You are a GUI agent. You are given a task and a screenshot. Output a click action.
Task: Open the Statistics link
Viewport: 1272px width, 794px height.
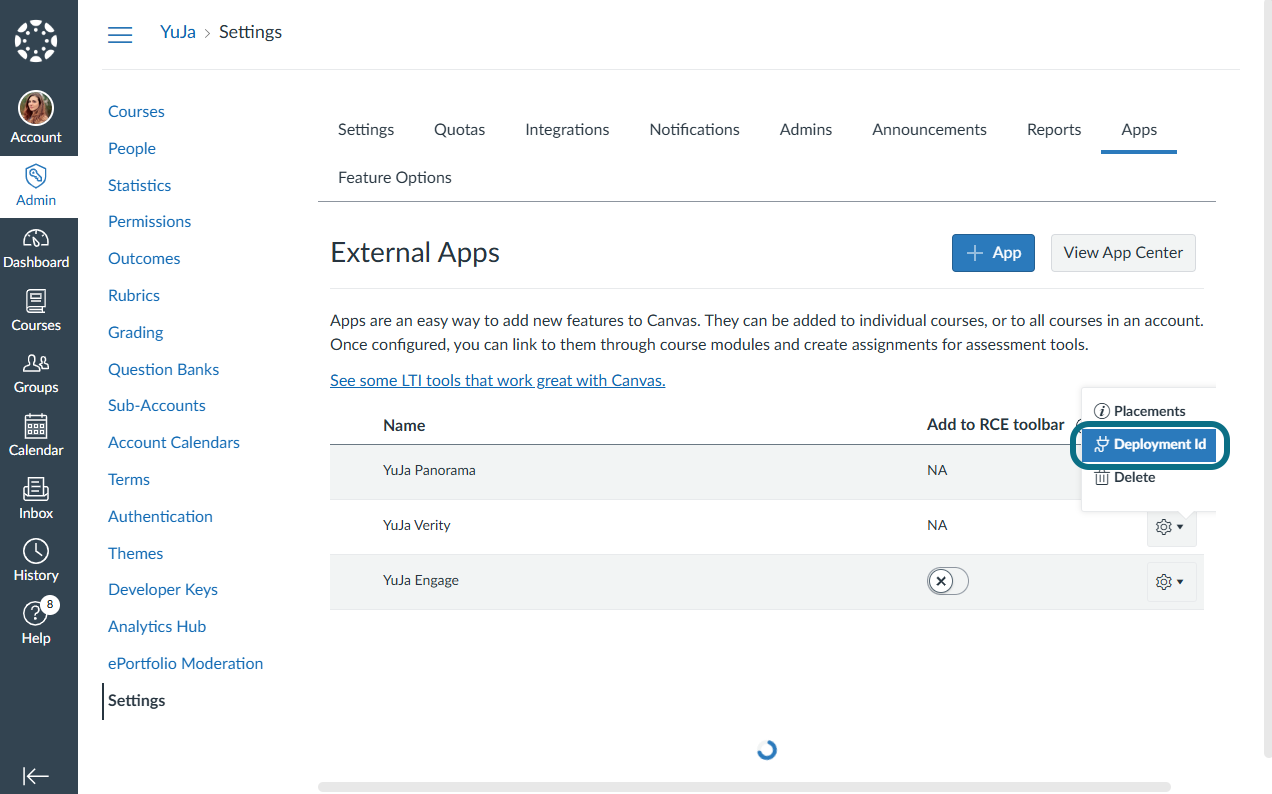(139, 185)
